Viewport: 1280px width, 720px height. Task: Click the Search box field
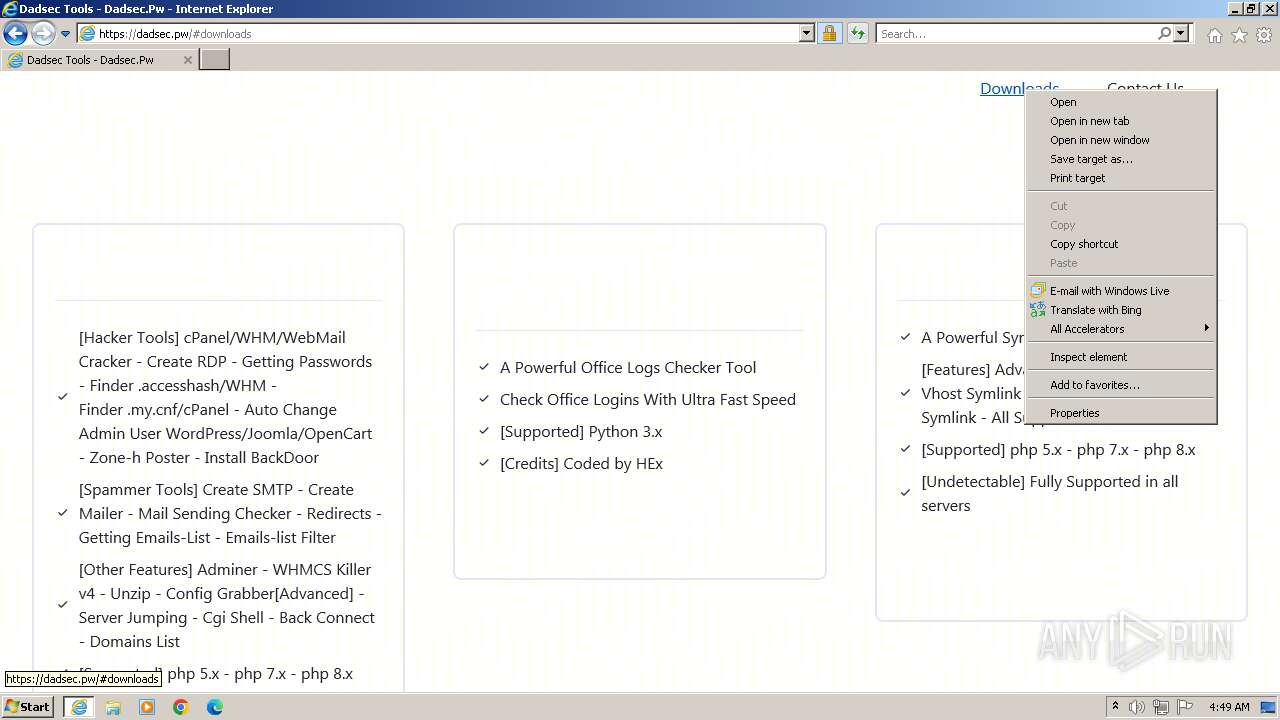(1017, 33)
